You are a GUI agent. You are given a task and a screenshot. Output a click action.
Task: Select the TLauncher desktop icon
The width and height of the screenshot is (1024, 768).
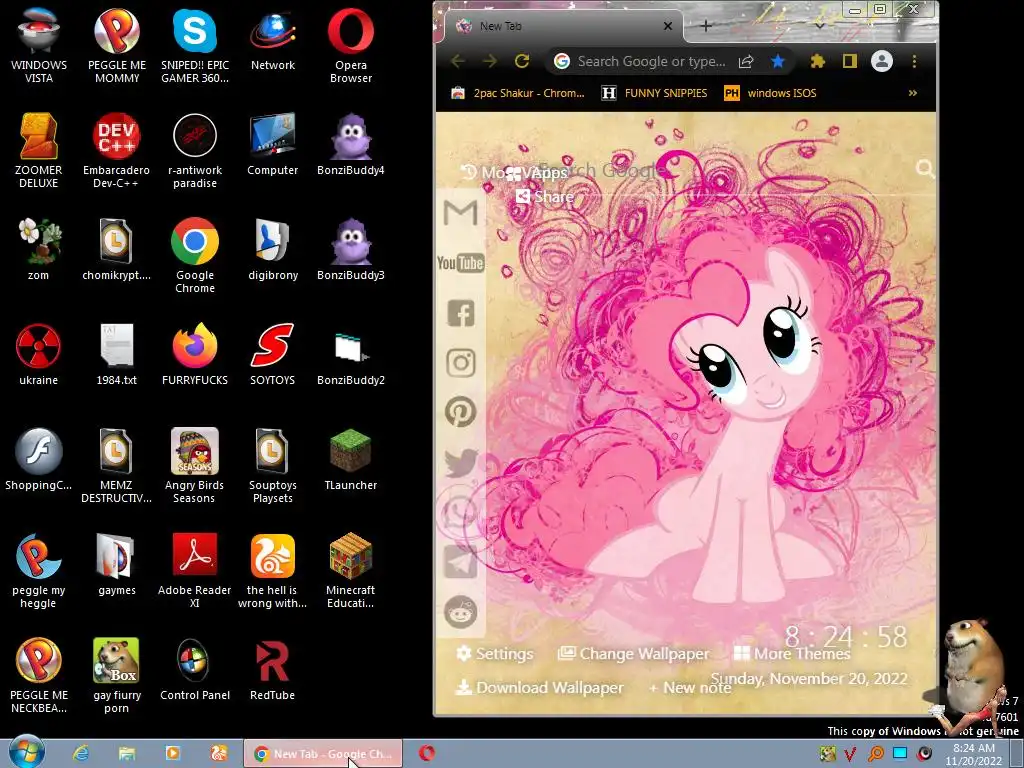coord(351,459)
